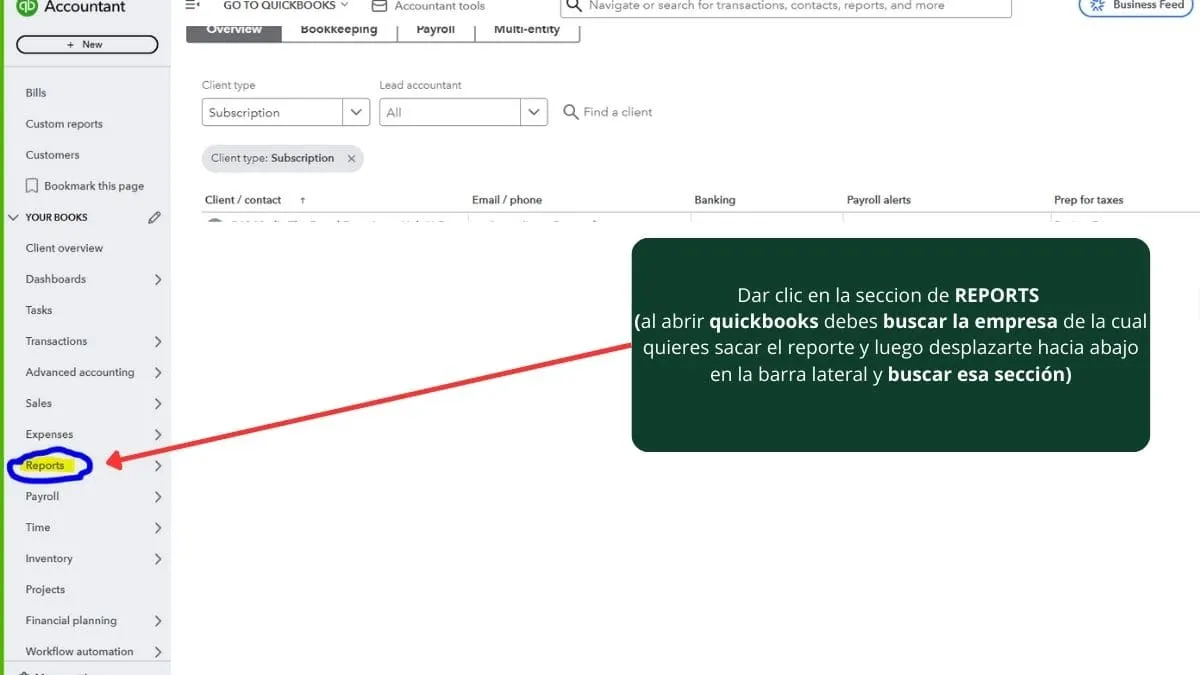Open Accountant tools menu

click(428, 5)
